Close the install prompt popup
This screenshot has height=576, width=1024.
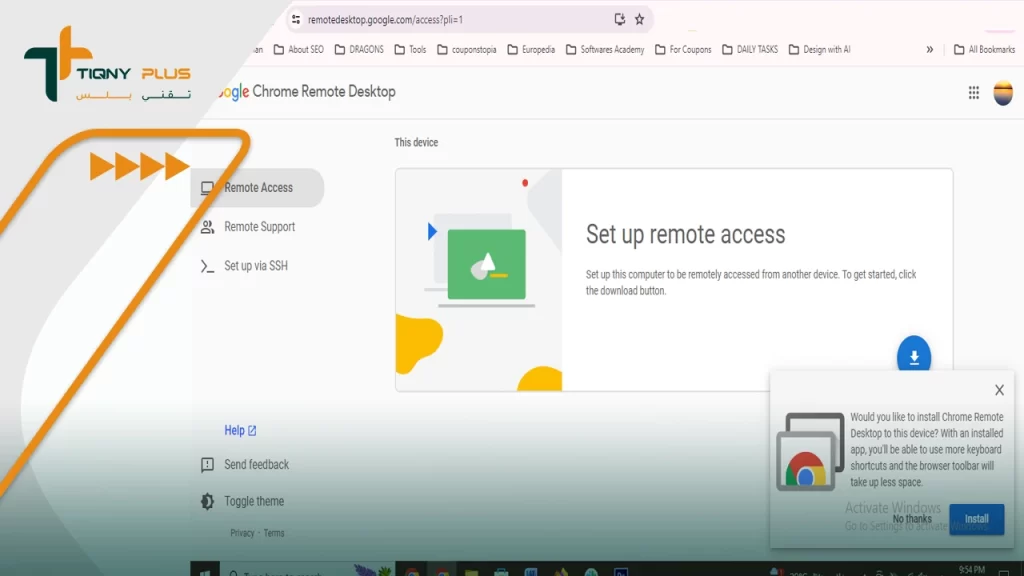[999, 390]
